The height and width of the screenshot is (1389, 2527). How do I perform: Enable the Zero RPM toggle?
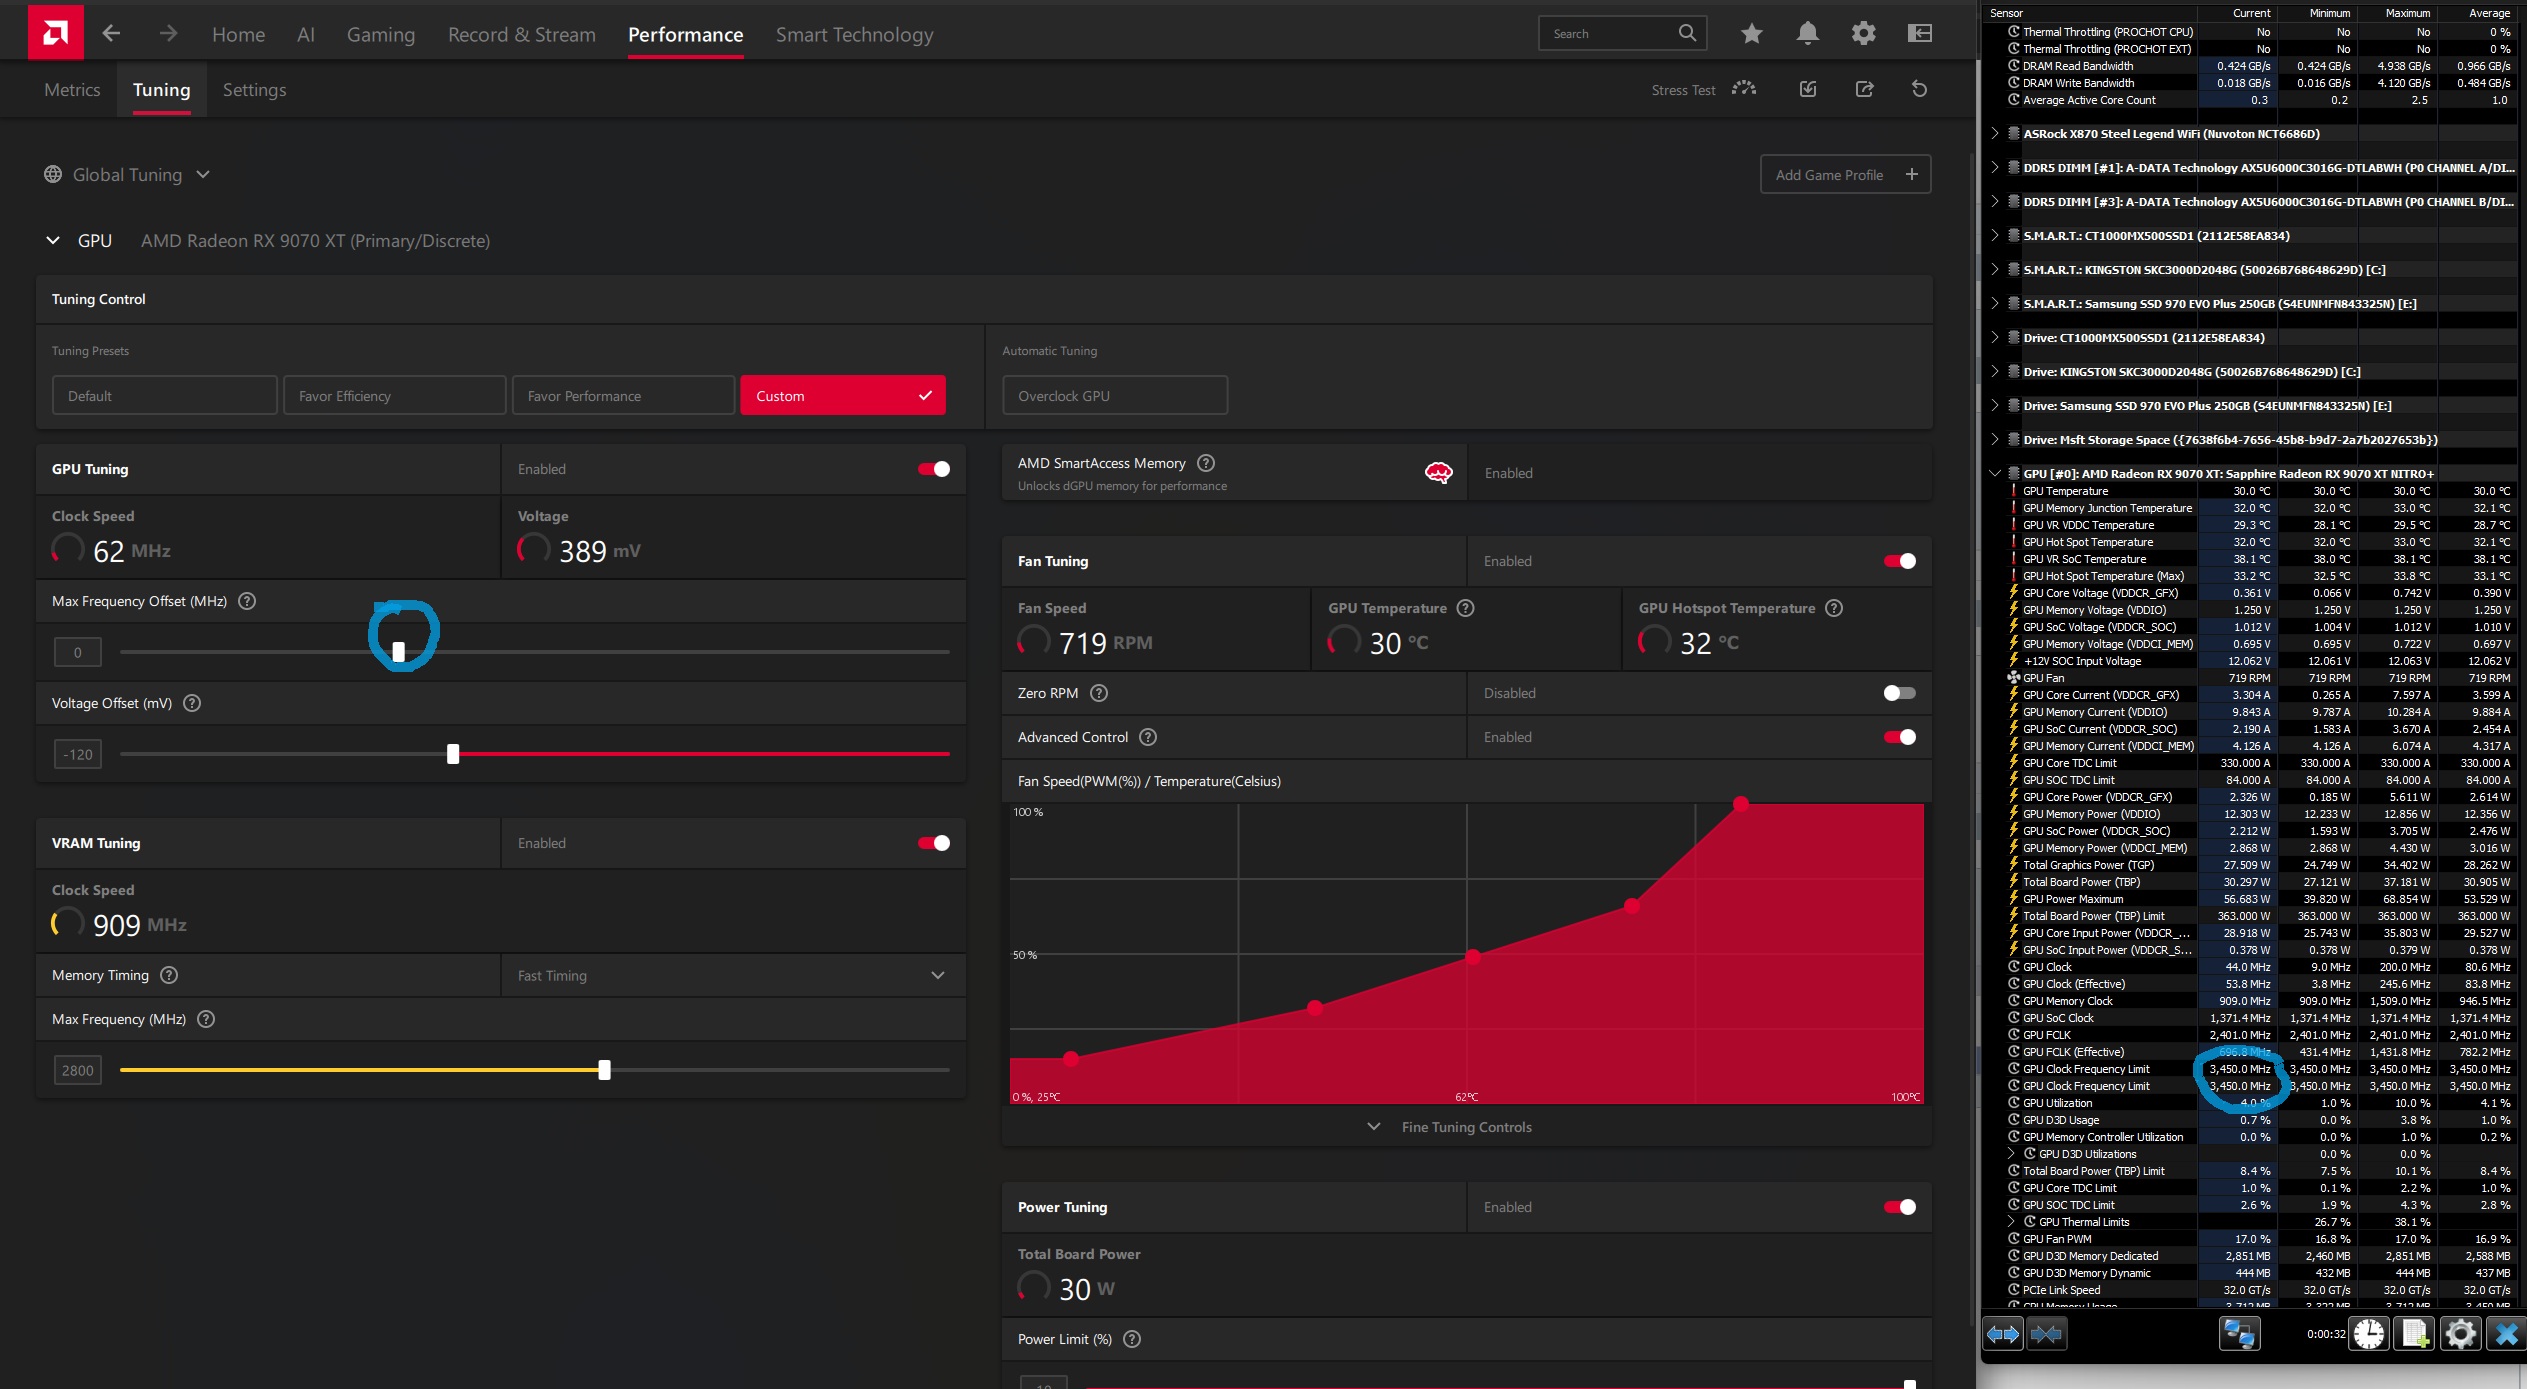pos(1899,693)
